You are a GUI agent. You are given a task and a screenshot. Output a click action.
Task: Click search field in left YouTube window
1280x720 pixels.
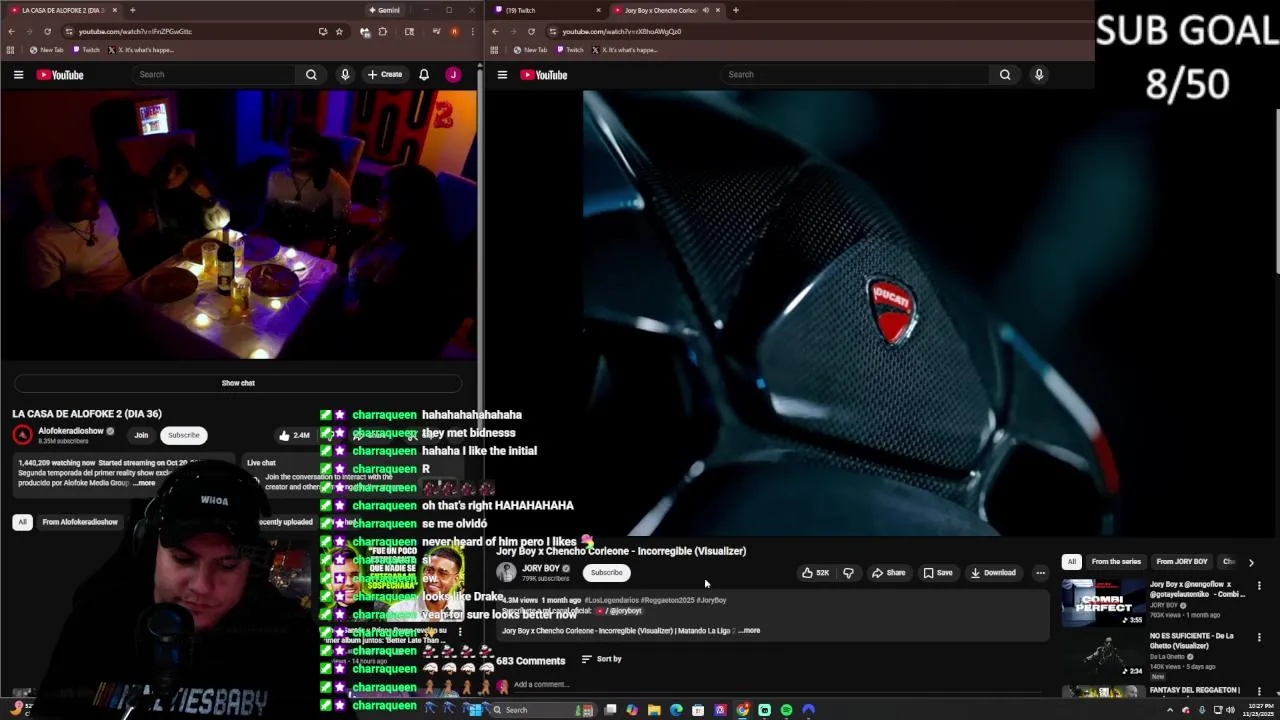click(215, 74)
